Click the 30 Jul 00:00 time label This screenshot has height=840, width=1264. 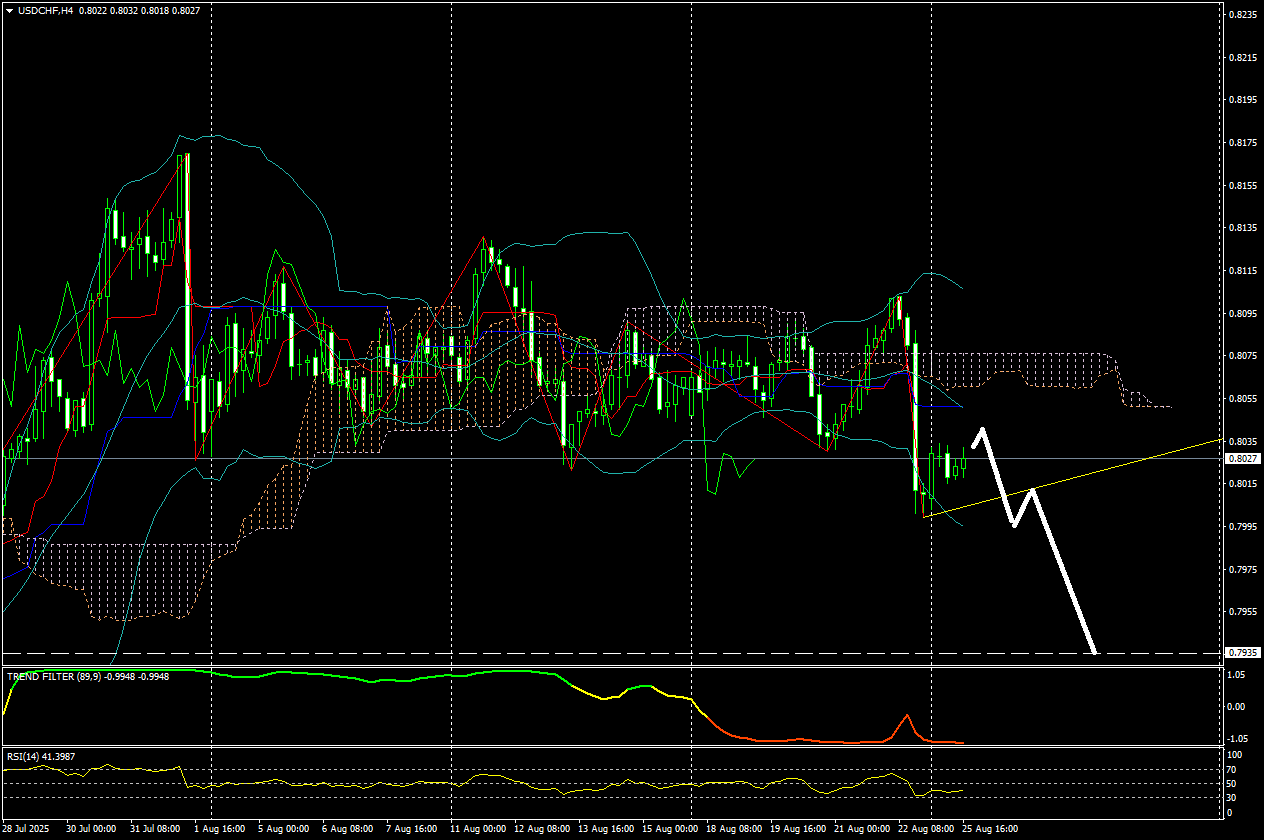[x=90, y=829]
